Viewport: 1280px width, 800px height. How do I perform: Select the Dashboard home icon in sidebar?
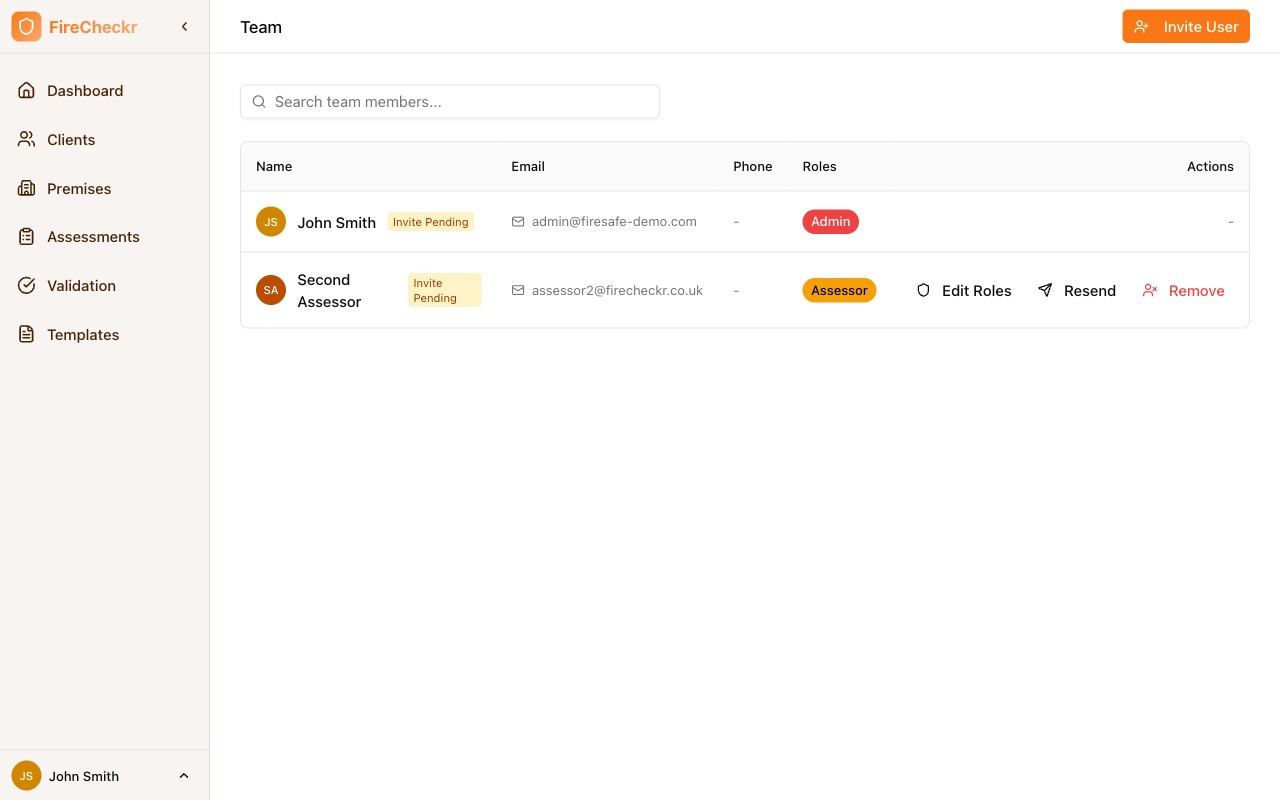pos(26,90)
